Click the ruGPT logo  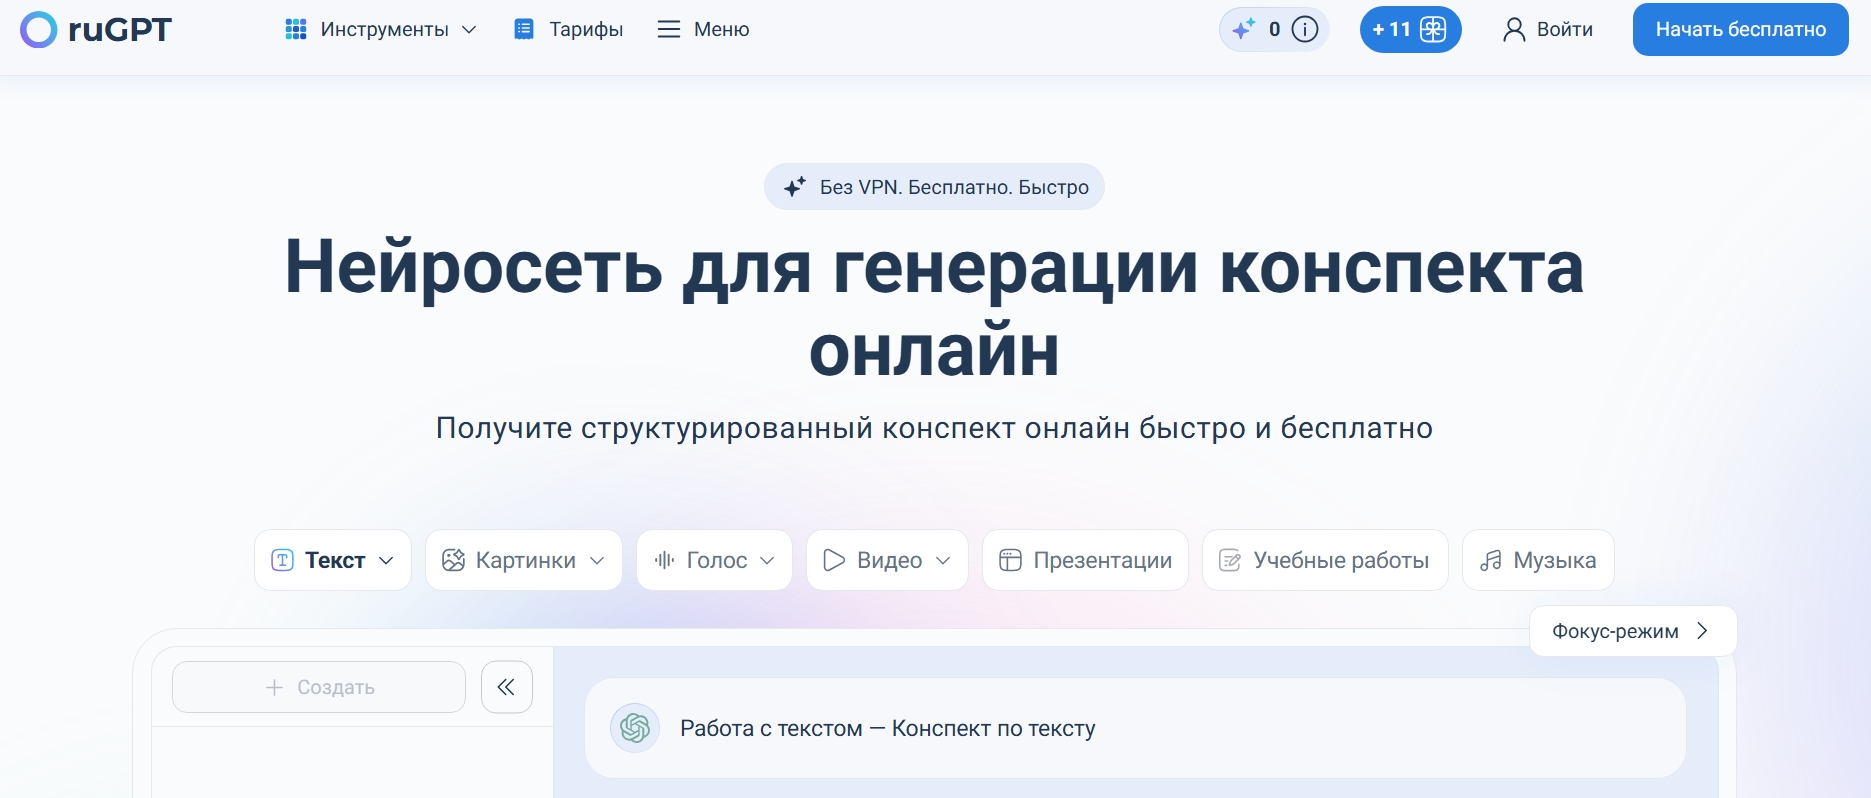tap(96, 30)
